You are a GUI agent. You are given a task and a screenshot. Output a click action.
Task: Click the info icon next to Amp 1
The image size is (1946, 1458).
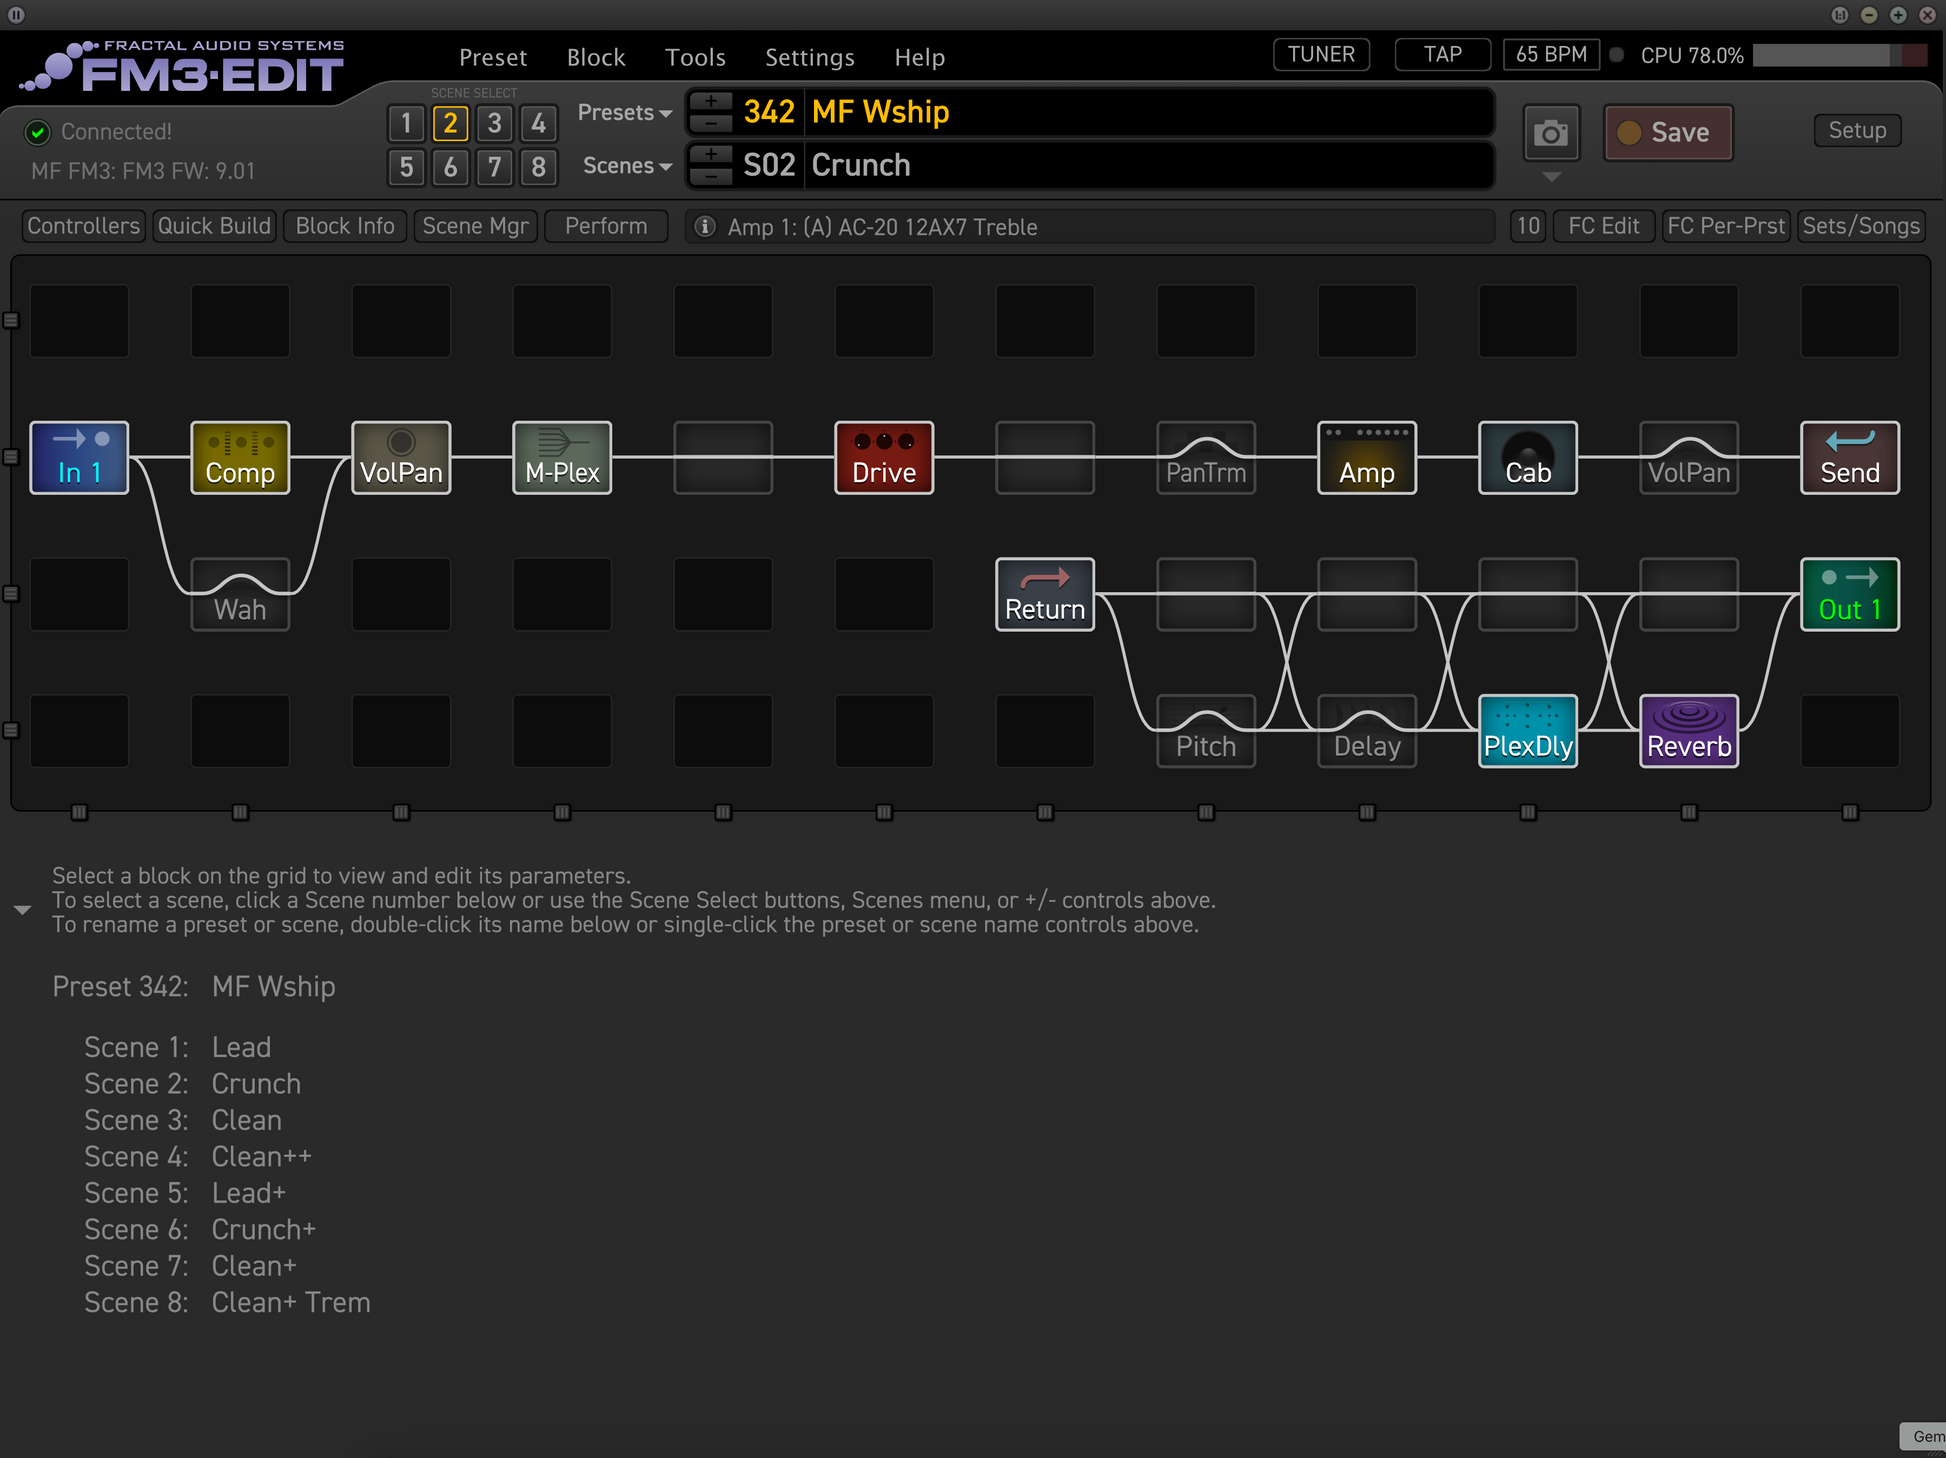pos(705,227)
